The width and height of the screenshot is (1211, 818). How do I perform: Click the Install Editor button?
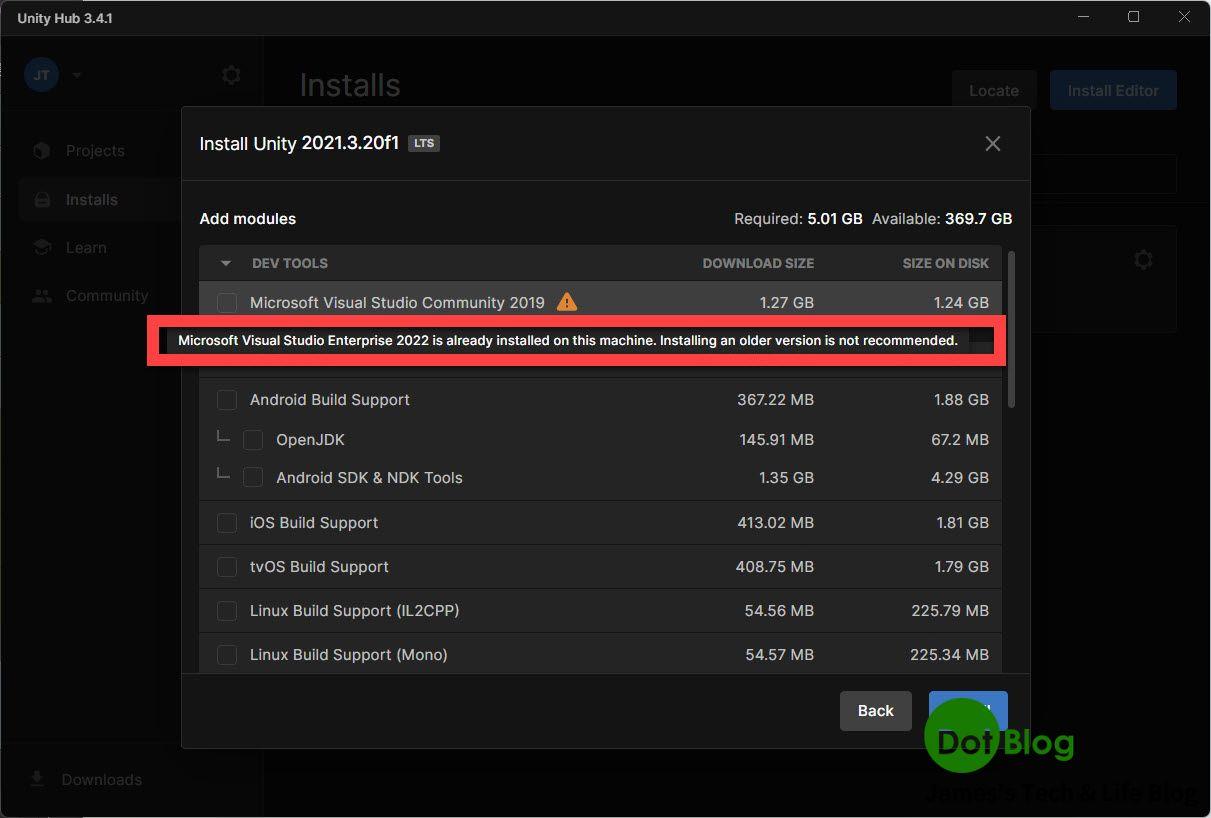click(x=1112, y=90)
